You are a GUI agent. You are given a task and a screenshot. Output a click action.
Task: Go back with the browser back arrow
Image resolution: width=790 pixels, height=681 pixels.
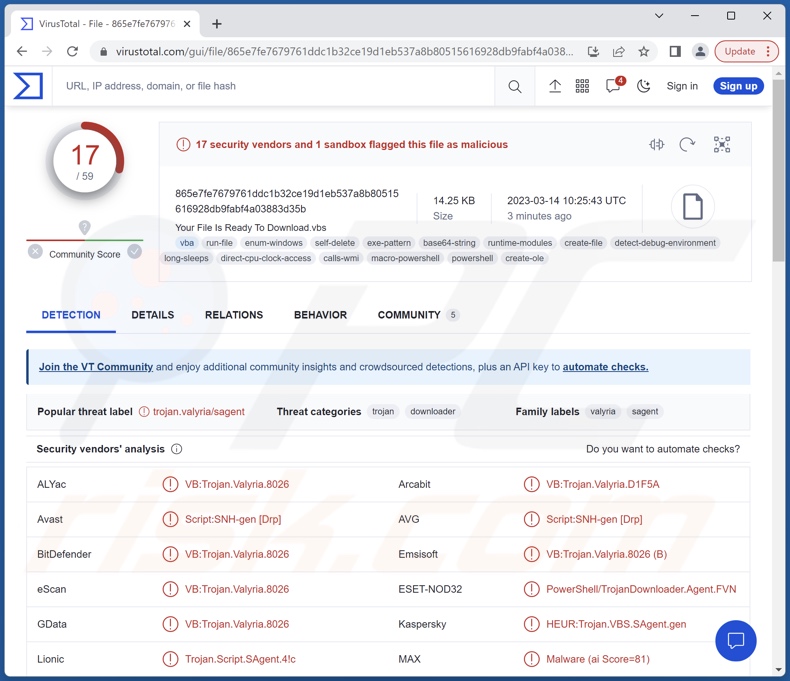coord(22,51)
